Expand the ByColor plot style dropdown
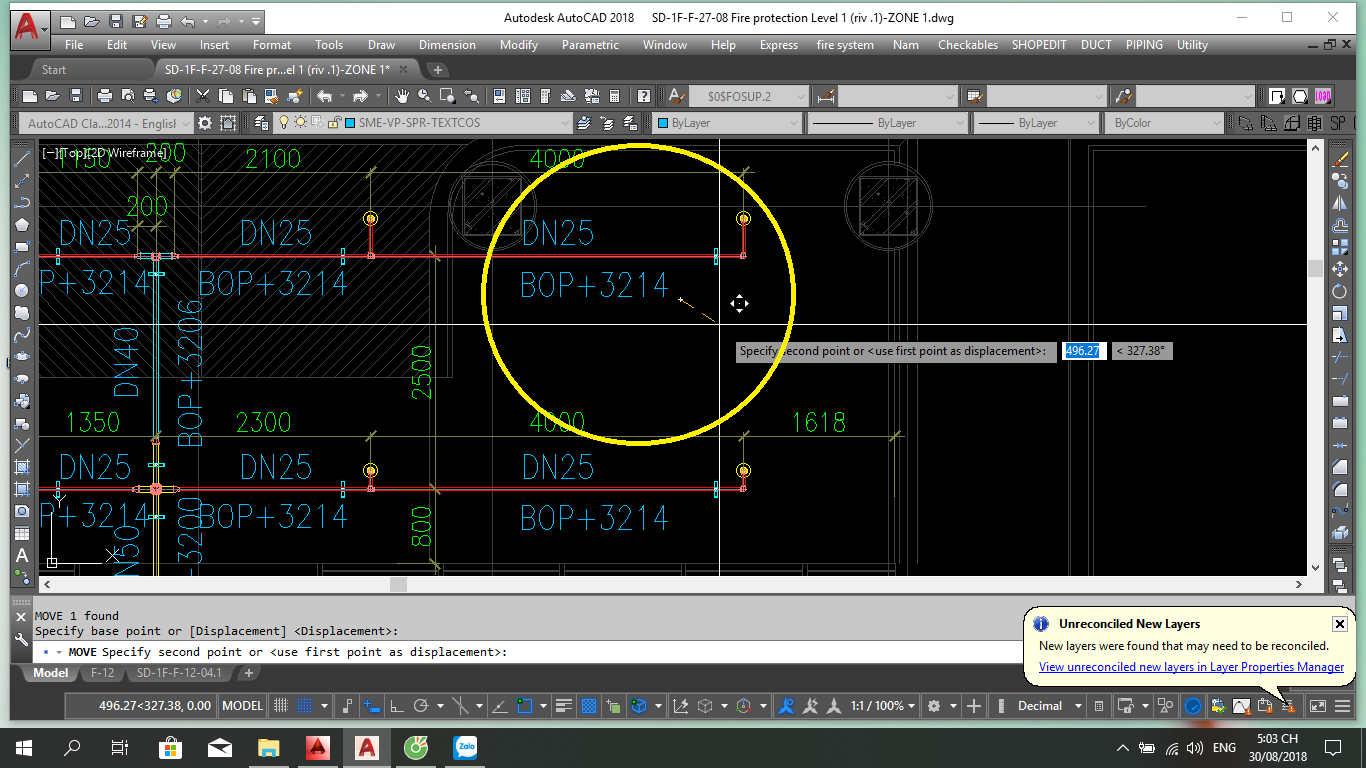 click(1165, 123)
